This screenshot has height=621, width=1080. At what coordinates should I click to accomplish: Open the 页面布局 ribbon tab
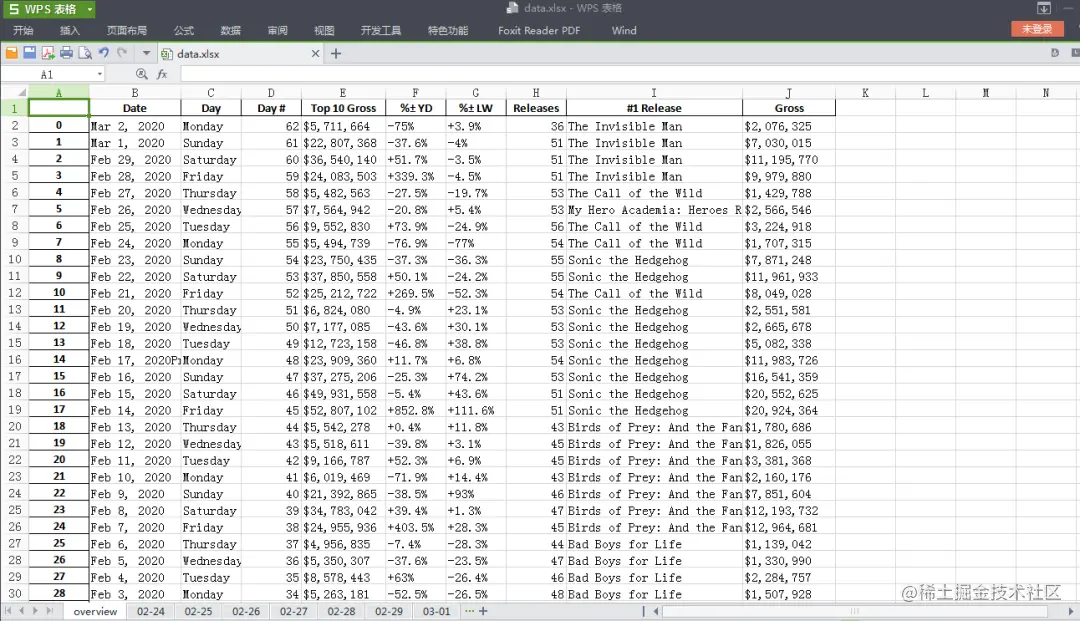tap(127, 30)
